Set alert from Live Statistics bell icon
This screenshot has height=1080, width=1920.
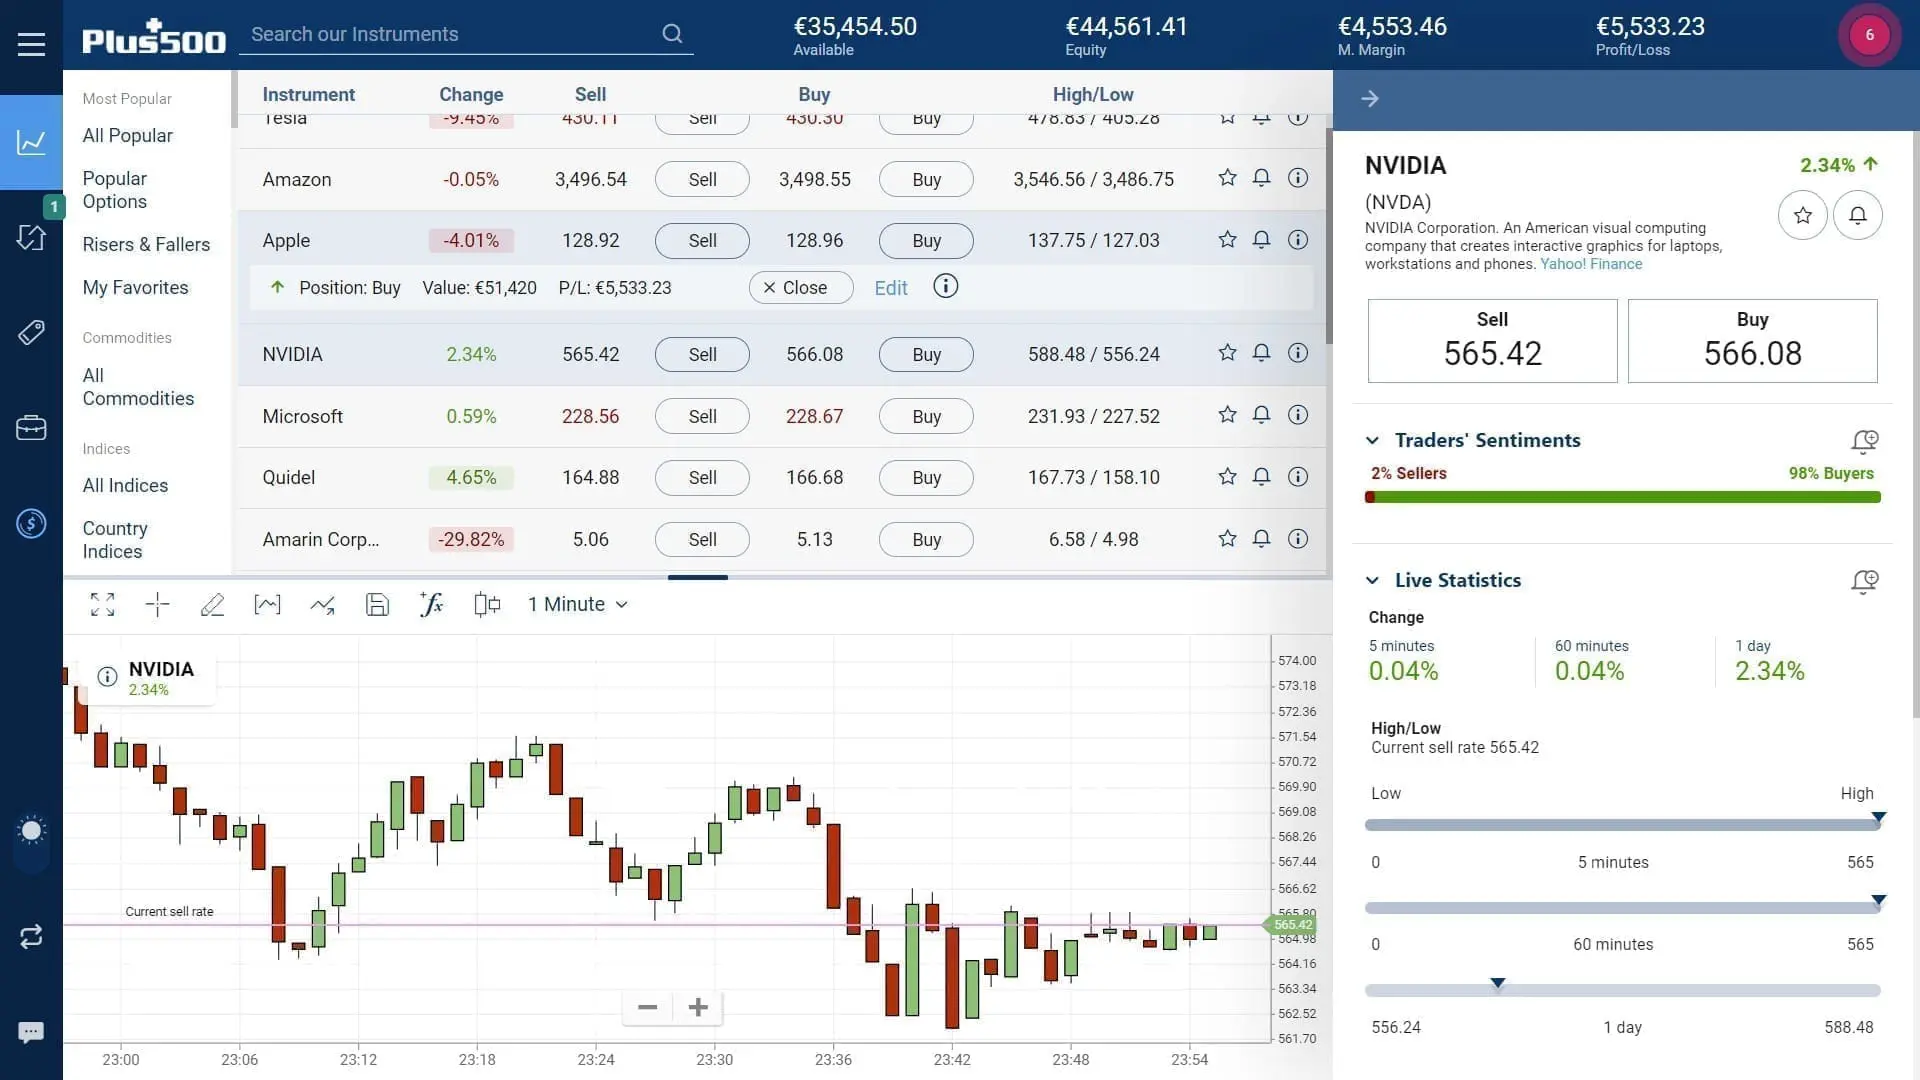click(x=1864, y=581)
